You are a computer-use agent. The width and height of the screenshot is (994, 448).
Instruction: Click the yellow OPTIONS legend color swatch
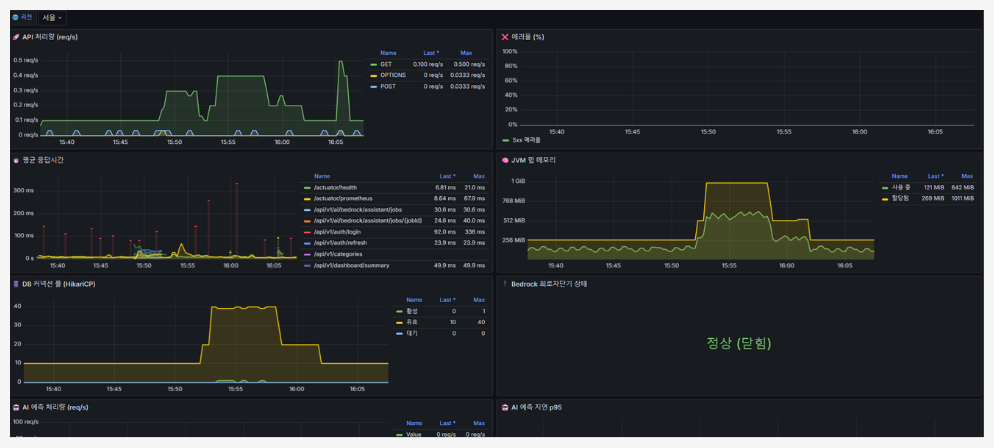click(373, 75)
